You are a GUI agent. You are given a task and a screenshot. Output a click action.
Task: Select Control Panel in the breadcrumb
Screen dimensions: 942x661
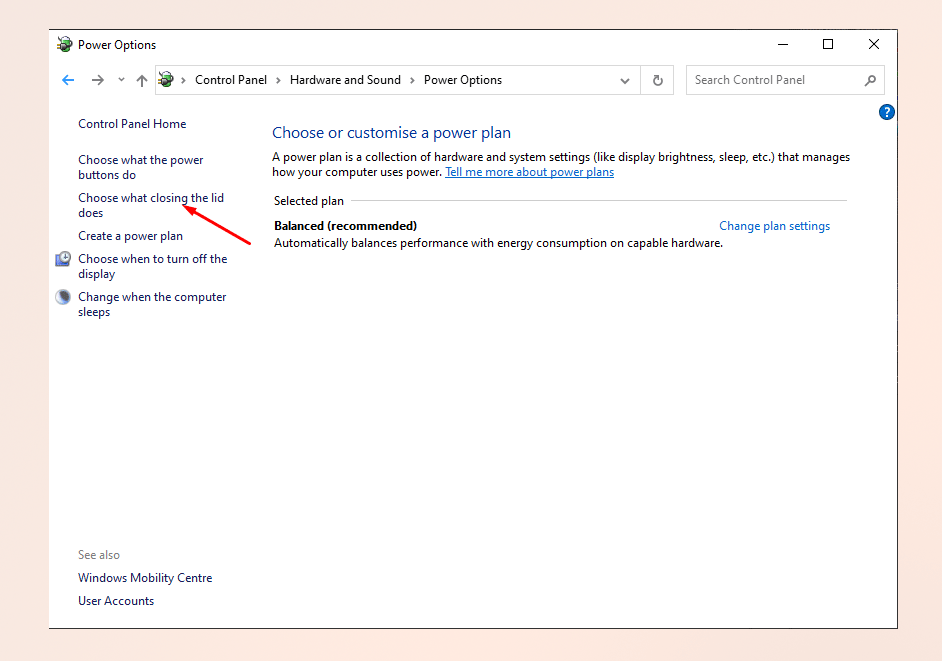click(x=231, y=80)
